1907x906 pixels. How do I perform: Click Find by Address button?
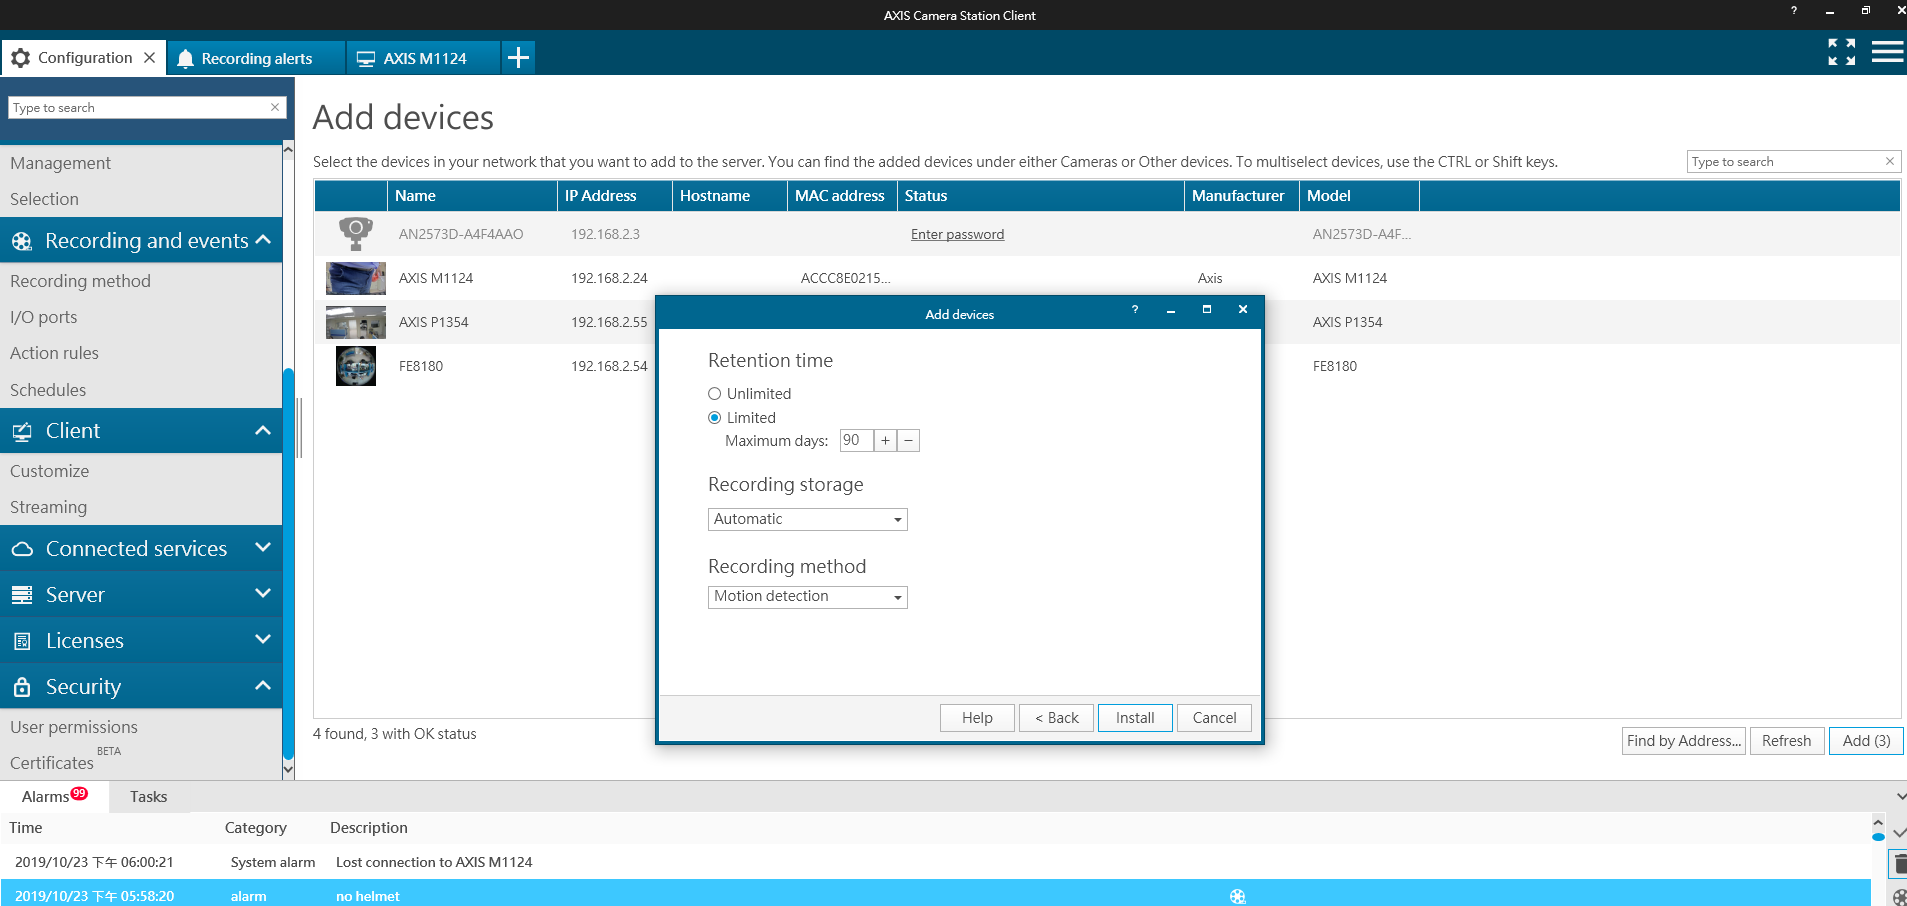click(1684, 741)
